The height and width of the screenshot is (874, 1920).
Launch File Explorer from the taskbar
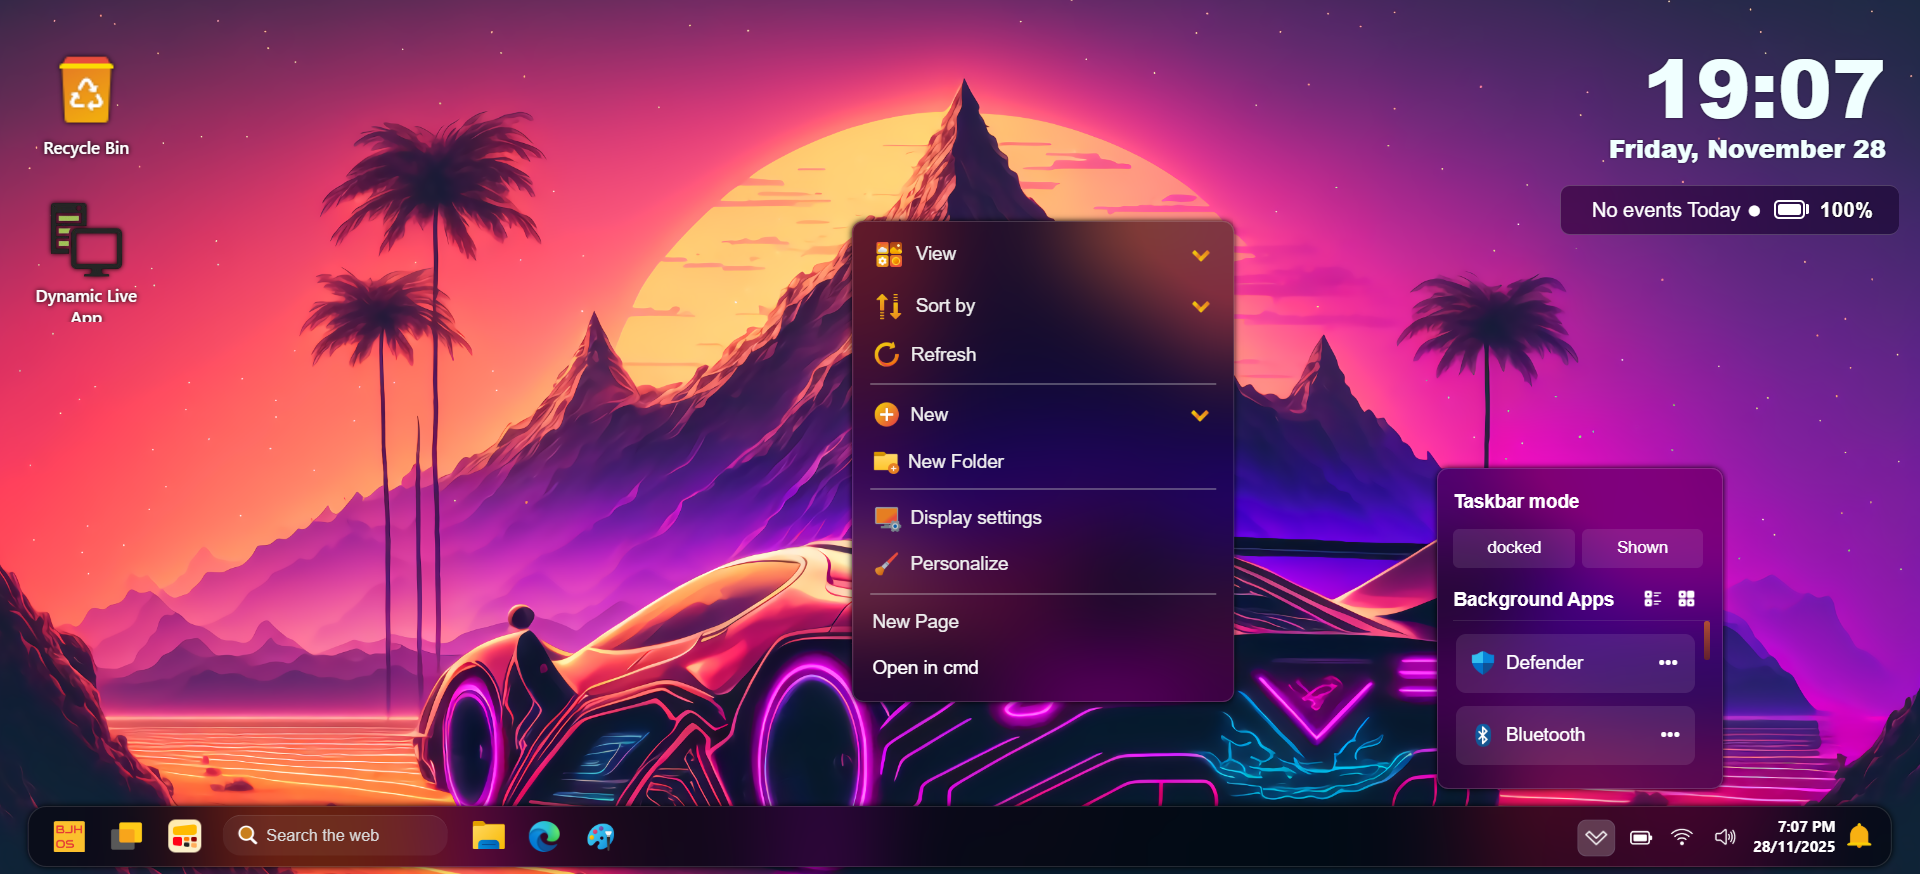pyautogui.click(x=488, y=836)
